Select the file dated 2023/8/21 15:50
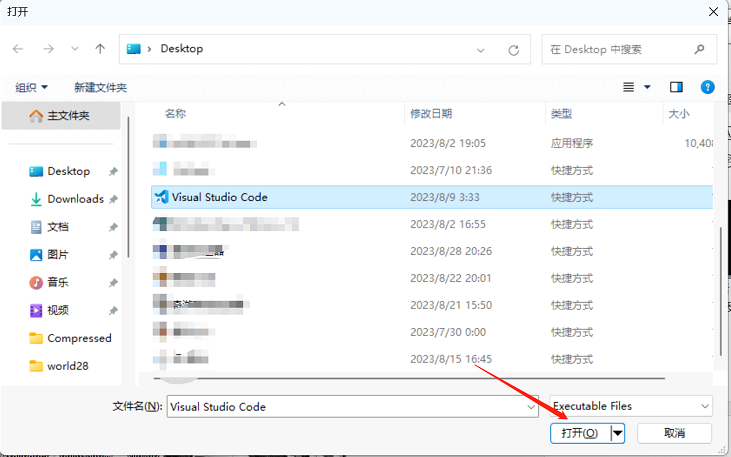 (432, 305)
